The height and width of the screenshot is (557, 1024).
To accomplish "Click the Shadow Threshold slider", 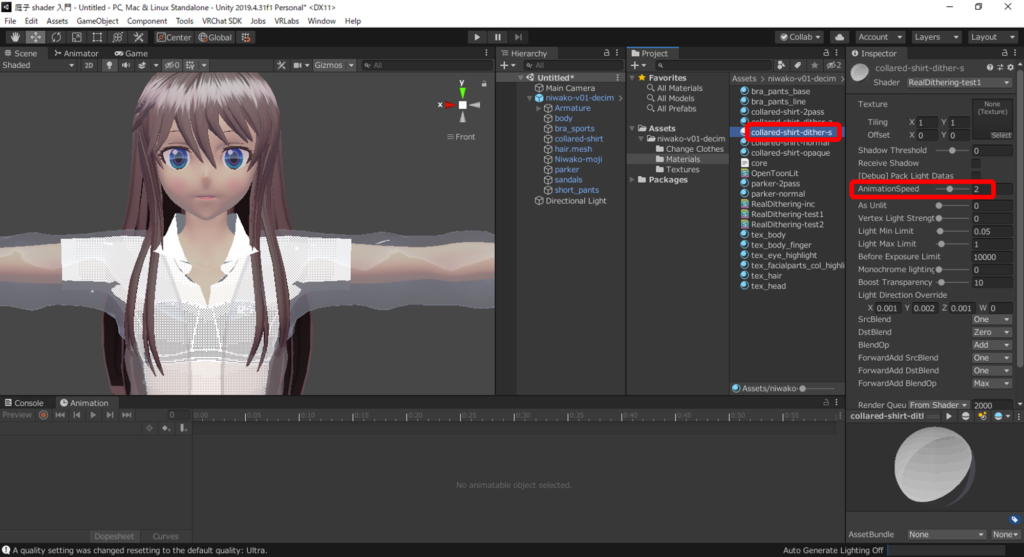I will (x=951, y=150).
